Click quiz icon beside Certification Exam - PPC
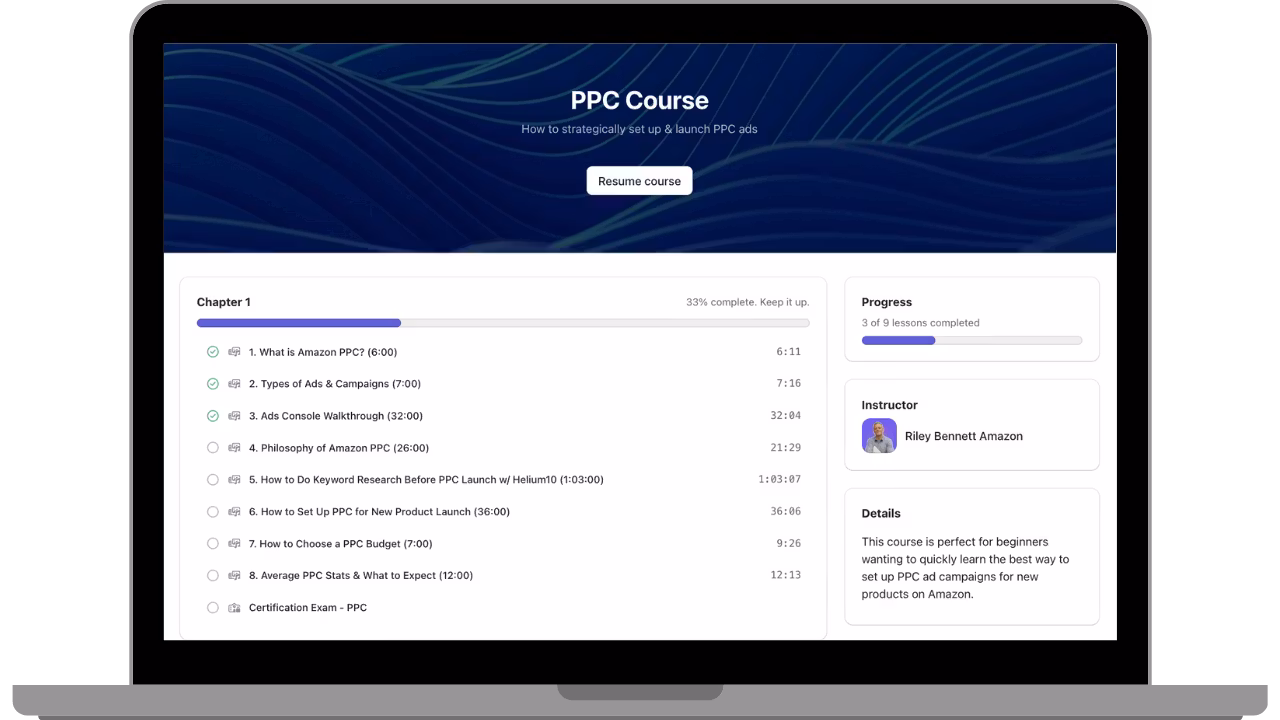The image size is (1280, 720). (x=234, y=608)
